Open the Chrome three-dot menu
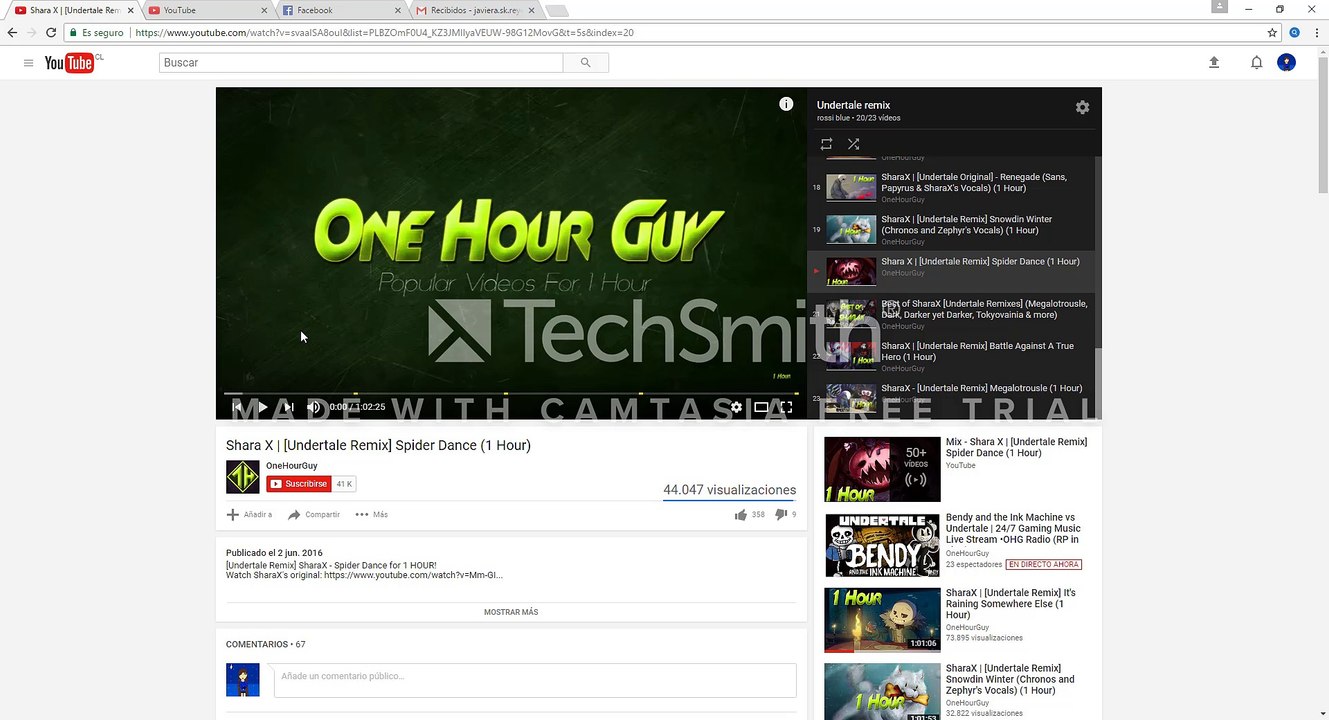This screenshot has width=1329, height=720. (x=1315, y=32)
